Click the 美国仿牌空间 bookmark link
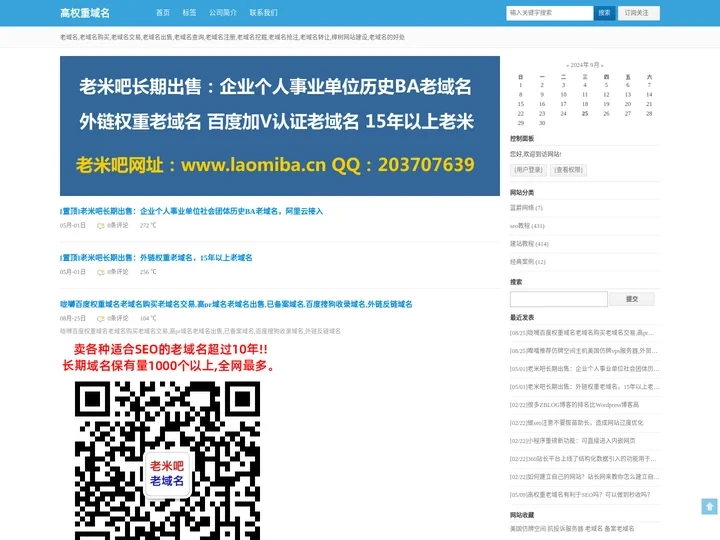The image size is (720, 540). pyautogui.click(x=528, y=529)
